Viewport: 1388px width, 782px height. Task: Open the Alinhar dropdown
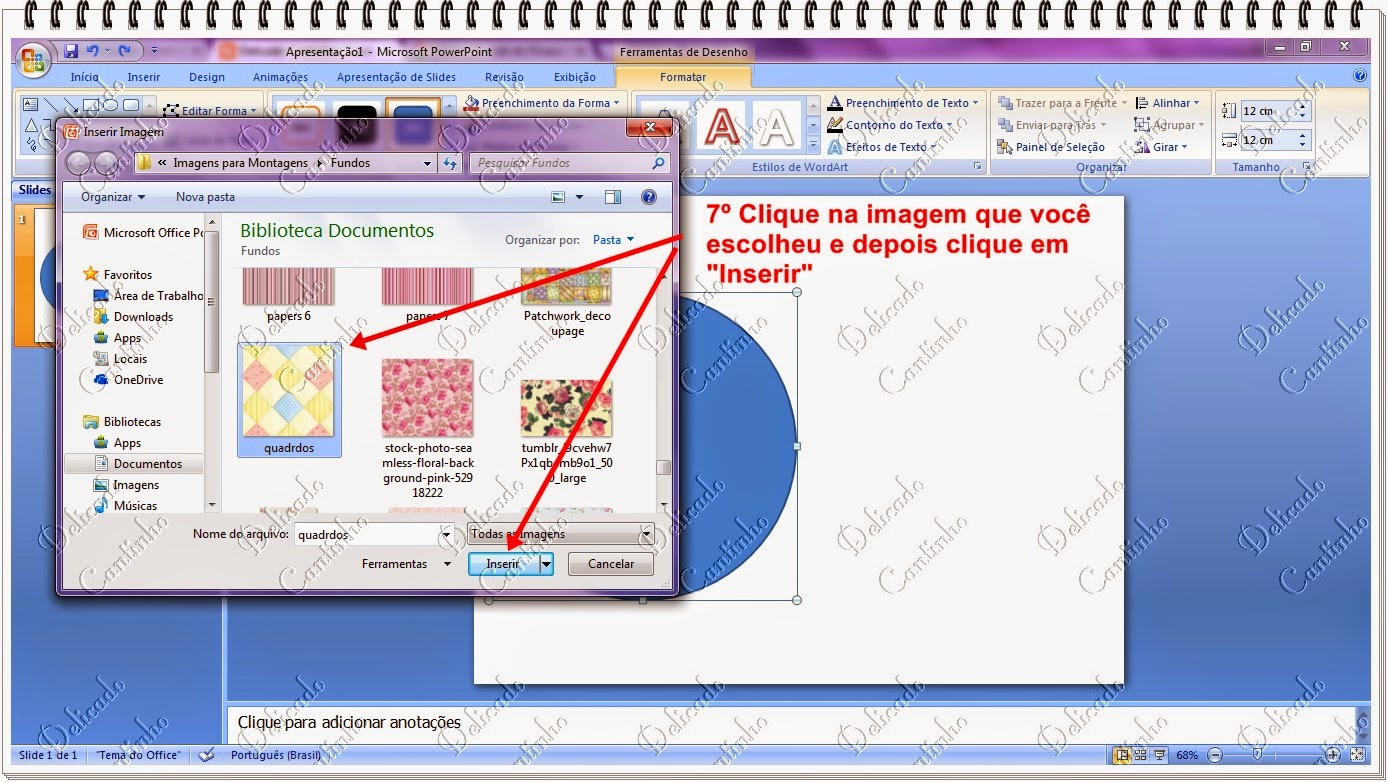(x=1167, y=103)
